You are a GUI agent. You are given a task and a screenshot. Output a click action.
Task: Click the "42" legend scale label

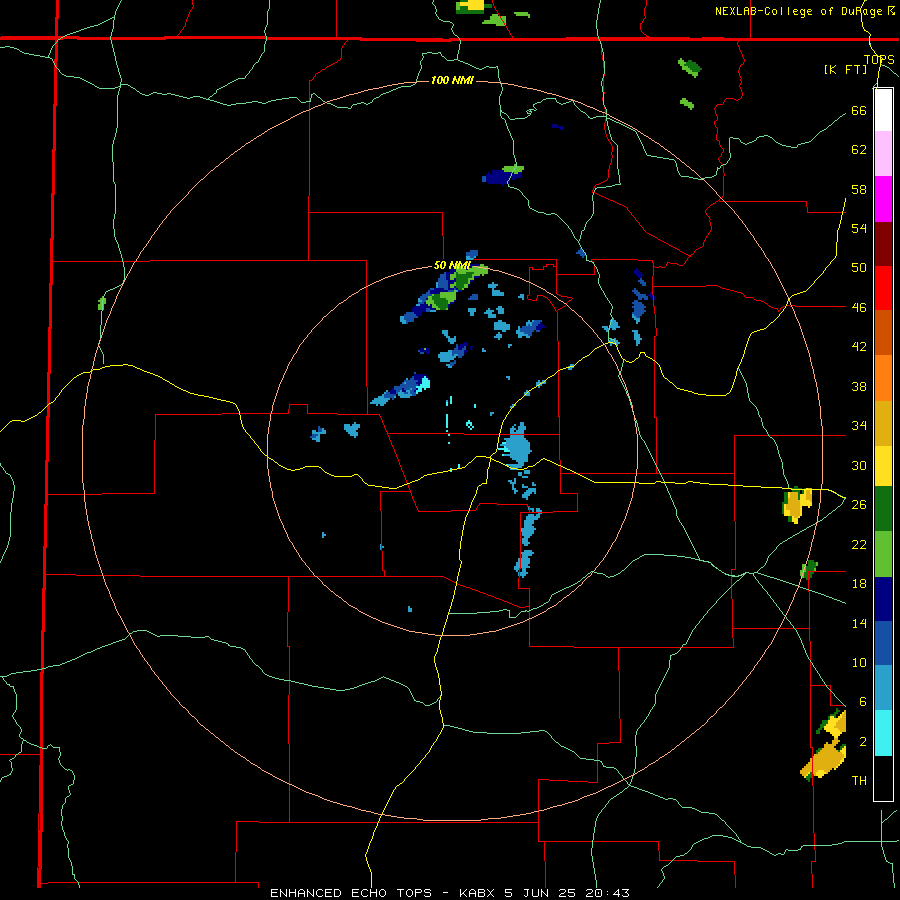pyautogui.click(x=859, y=346)
